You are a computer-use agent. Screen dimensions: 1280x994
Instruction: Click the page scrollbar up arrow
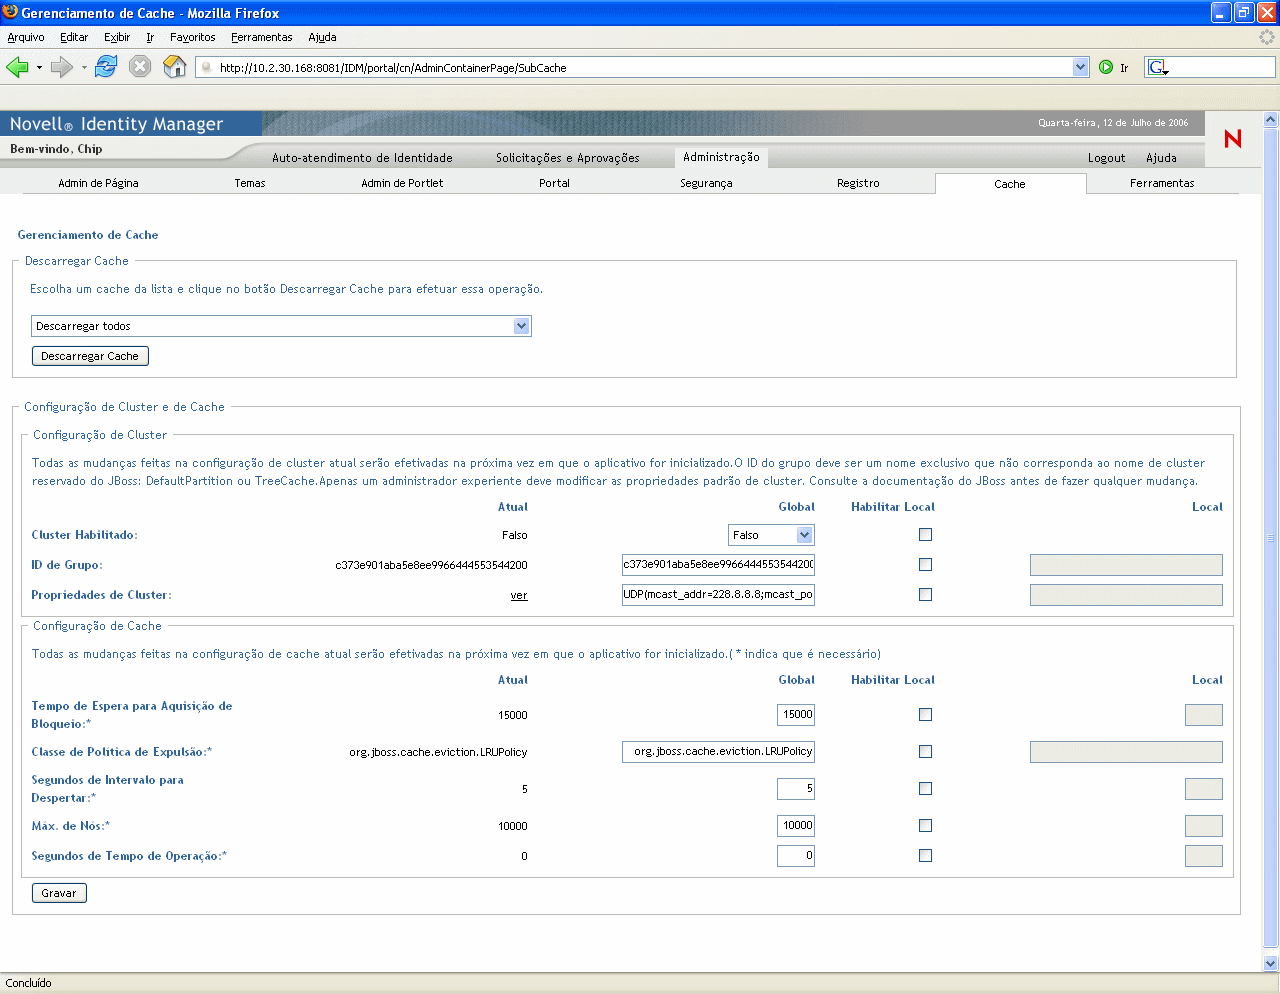click(1271, 119)
